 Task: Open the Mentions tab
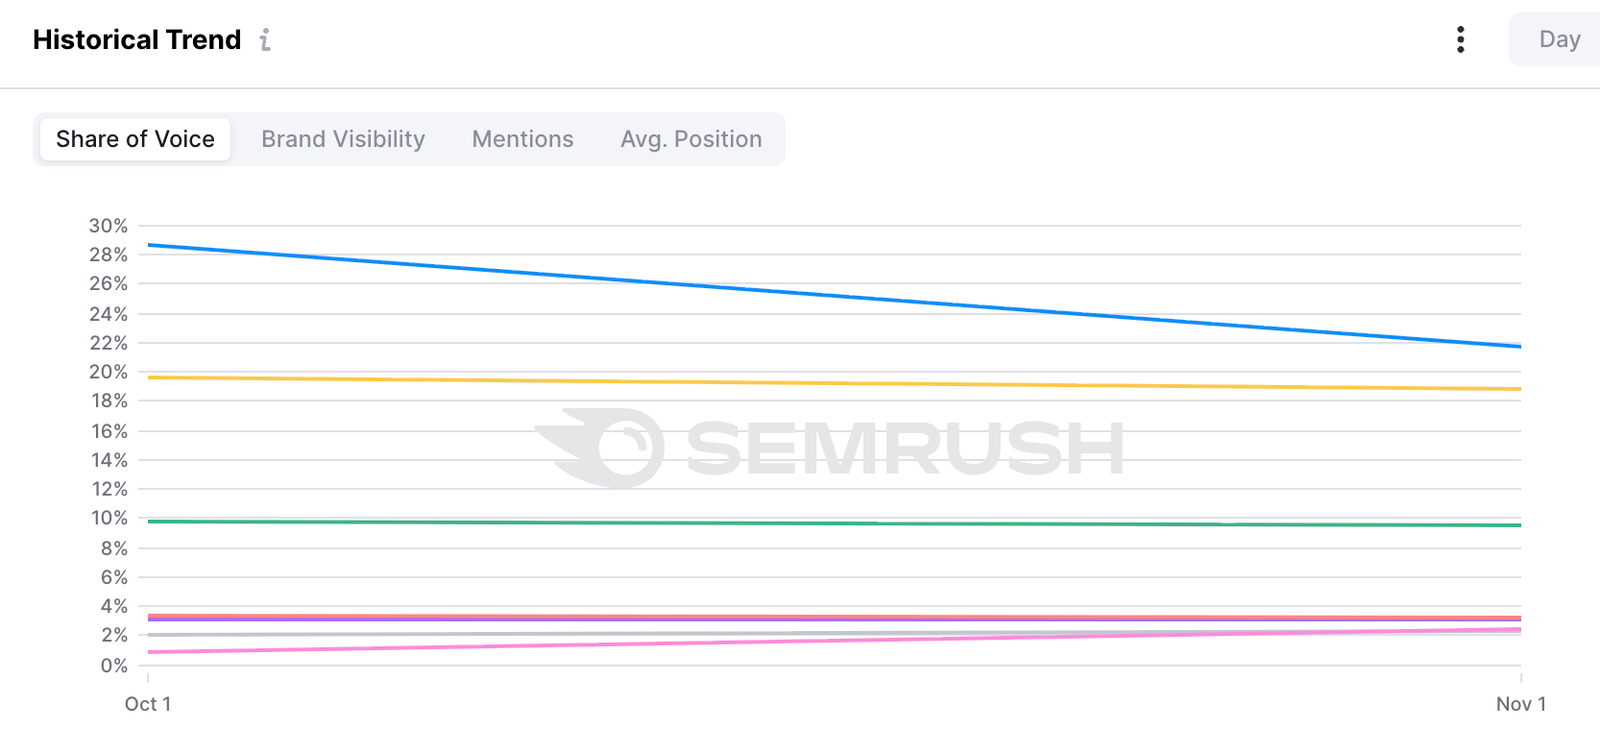[x=522, y=139]
